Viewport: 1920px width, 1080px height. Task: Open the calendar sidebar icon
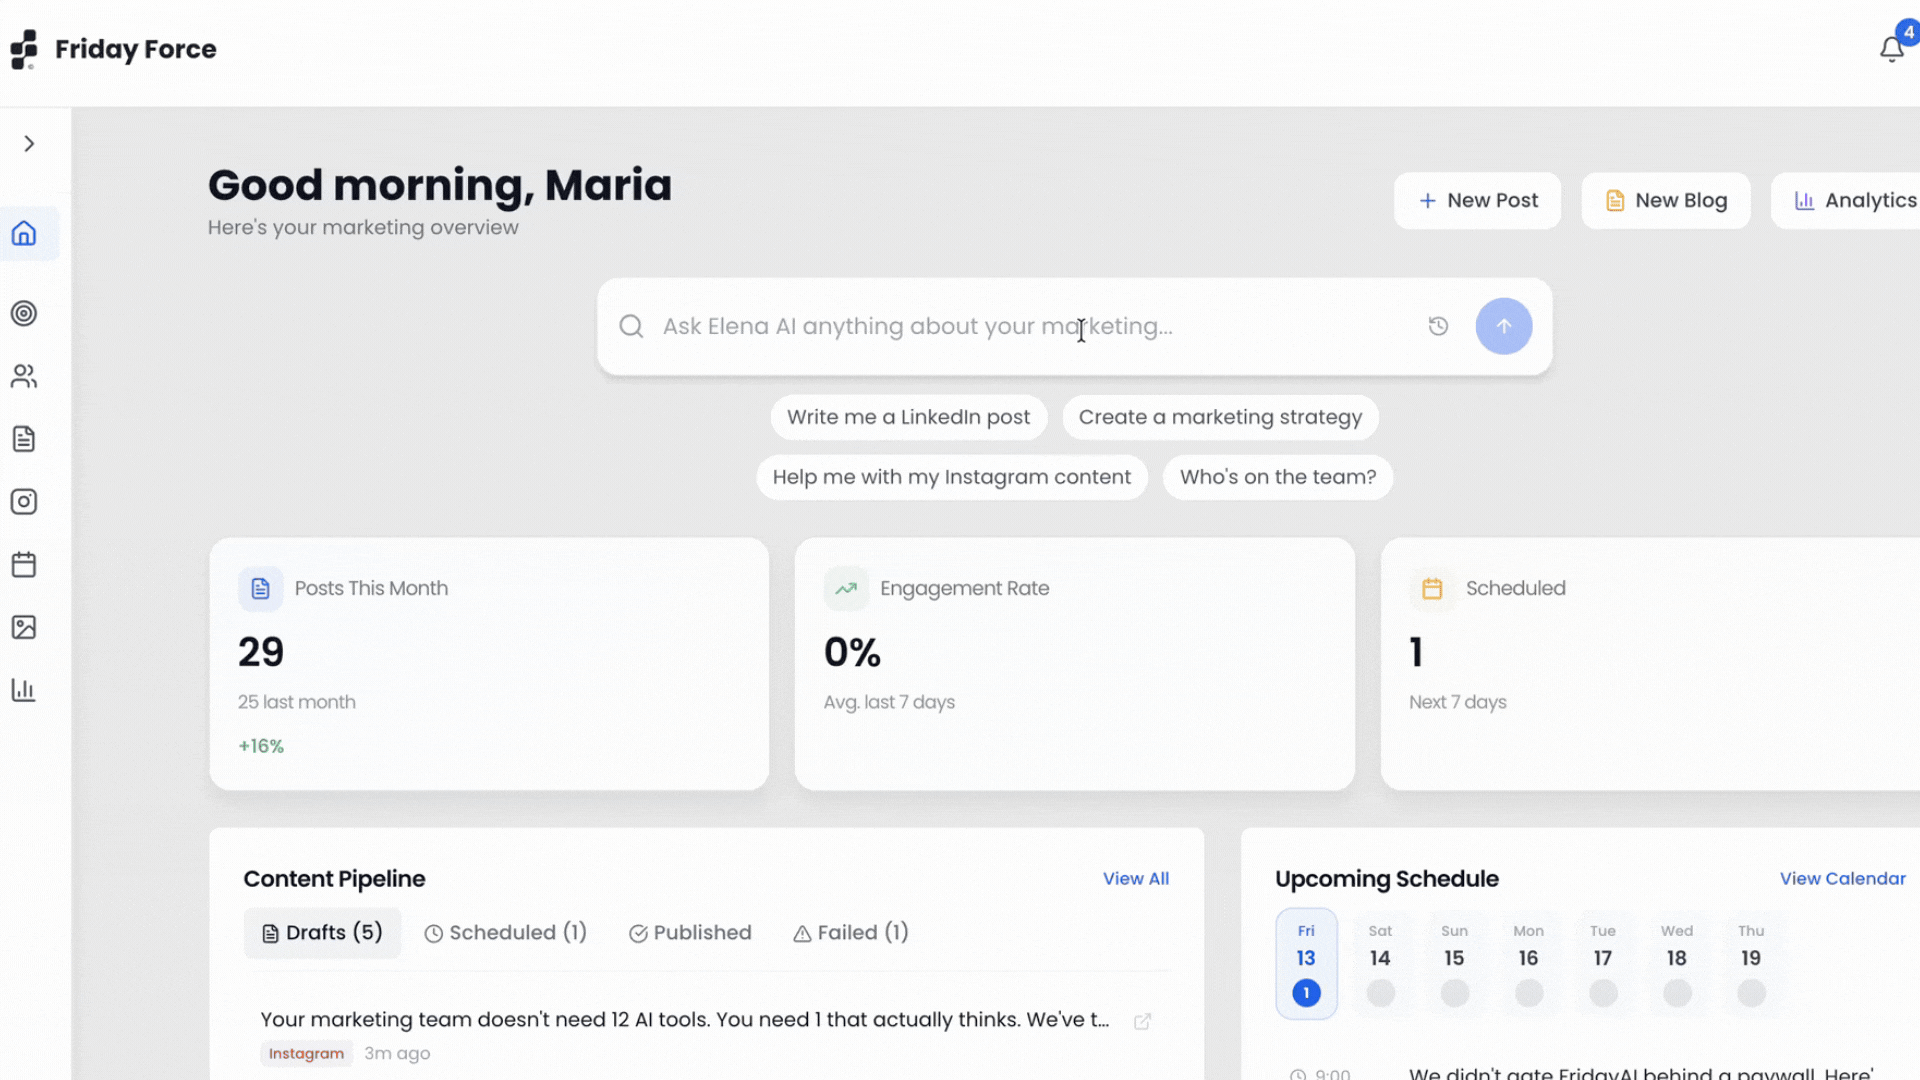point(24,565)
